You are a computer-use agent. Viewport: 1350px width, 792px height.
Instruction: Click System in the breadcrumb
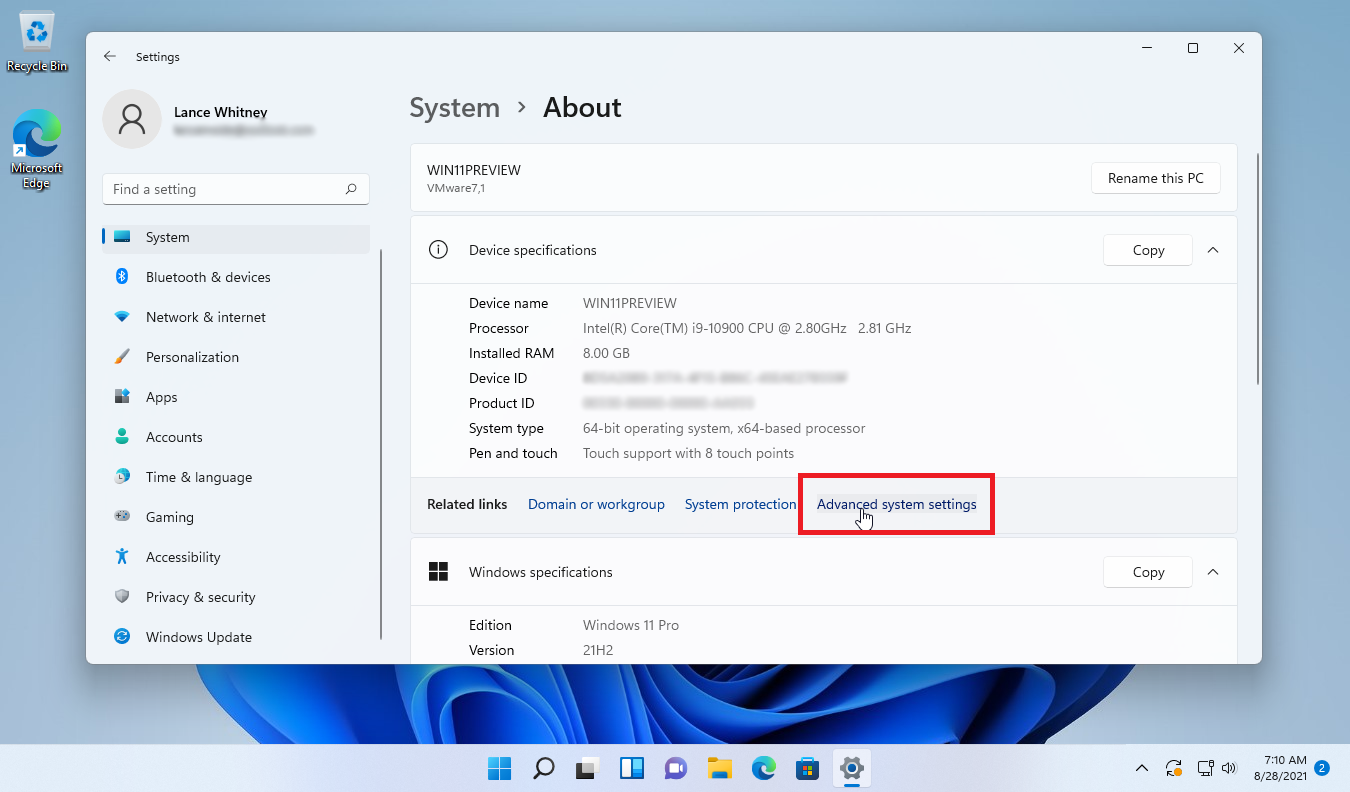454,108
